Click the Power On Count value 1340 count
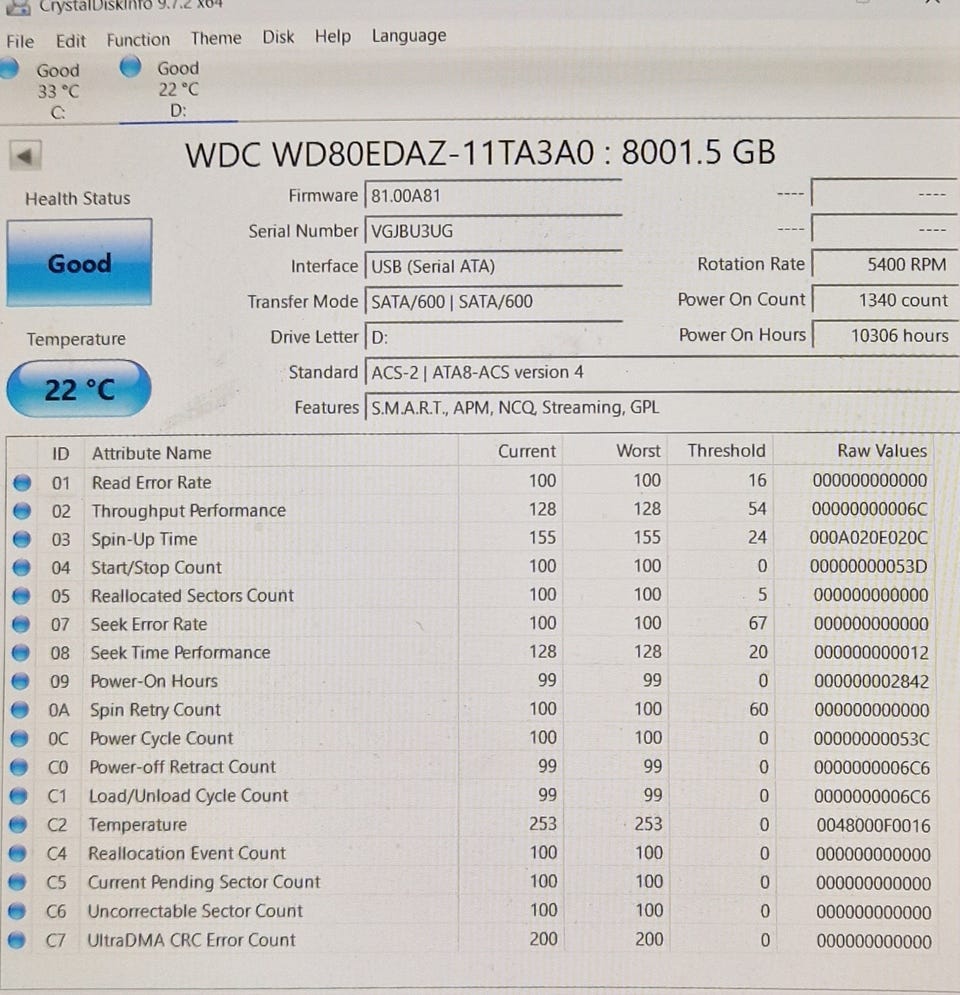Screen dimensions: 960x995 [x=884, y=300]
